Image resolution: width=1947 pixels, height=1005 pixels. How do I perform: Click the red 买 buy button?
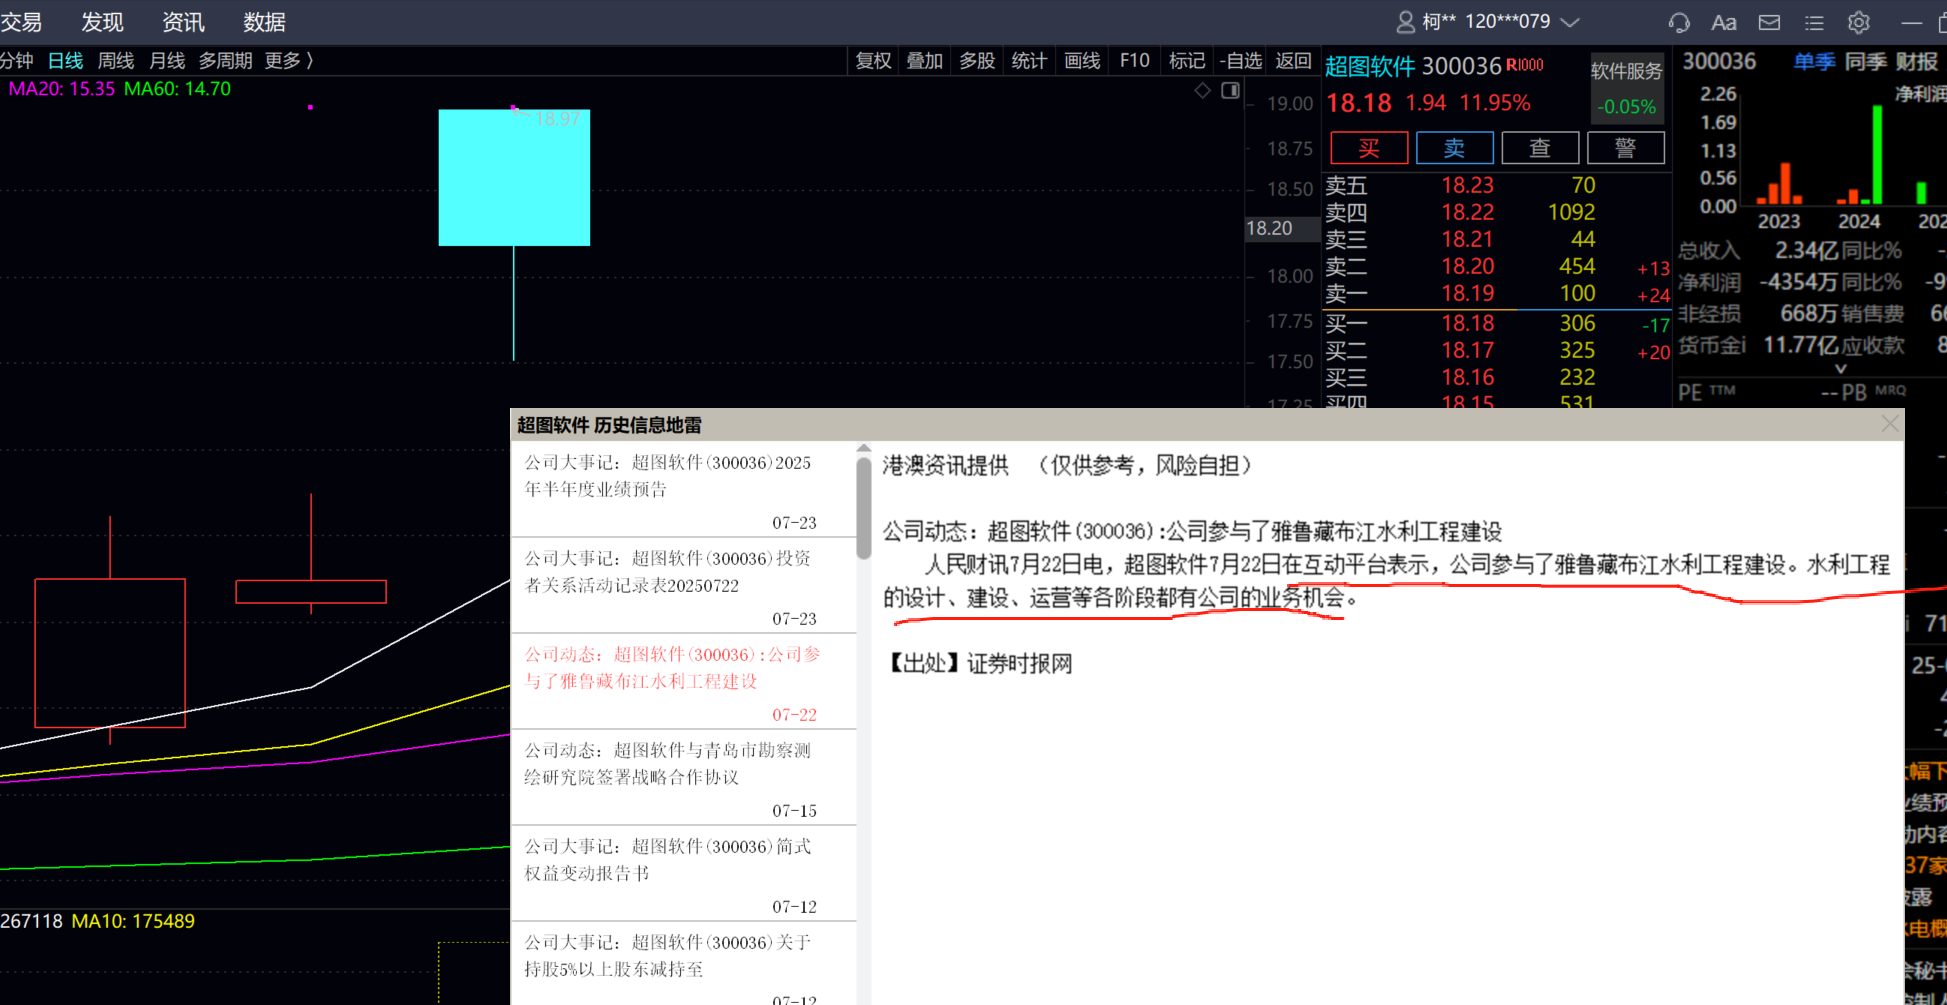(1369, 148)
